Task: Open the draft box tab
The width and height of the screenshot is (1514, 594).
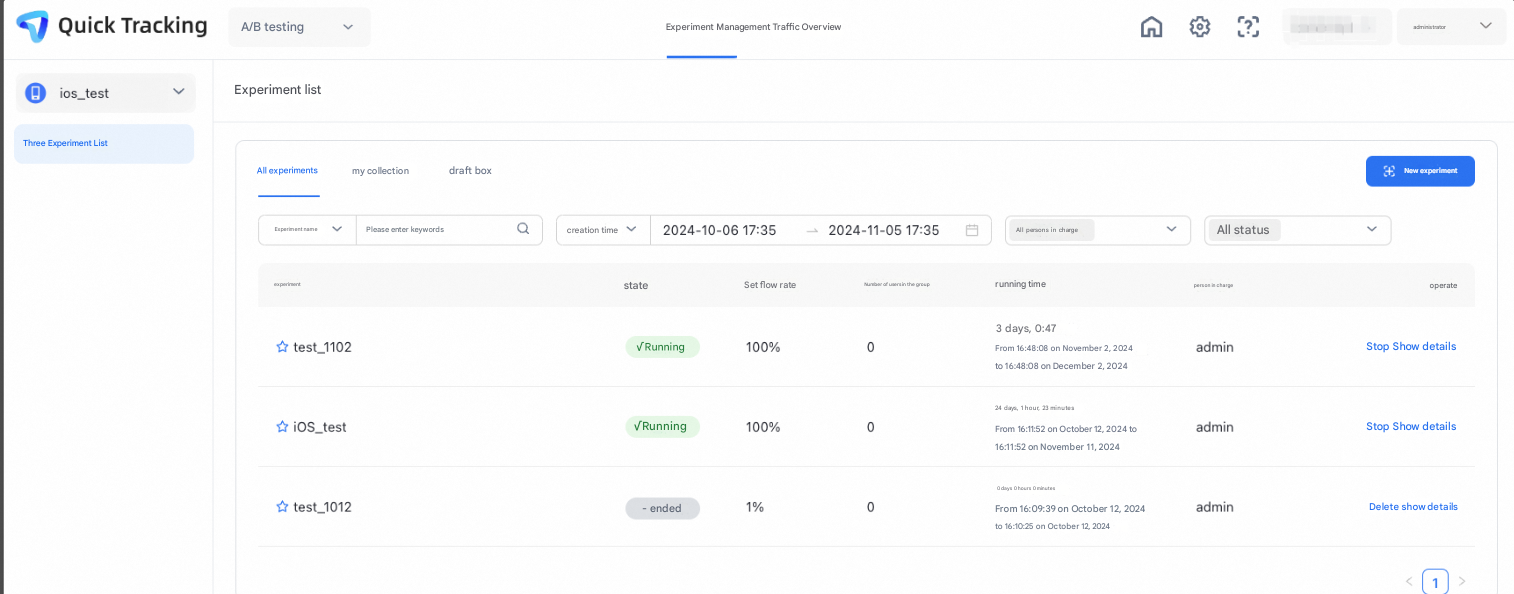Action: [x=470, y=171]
